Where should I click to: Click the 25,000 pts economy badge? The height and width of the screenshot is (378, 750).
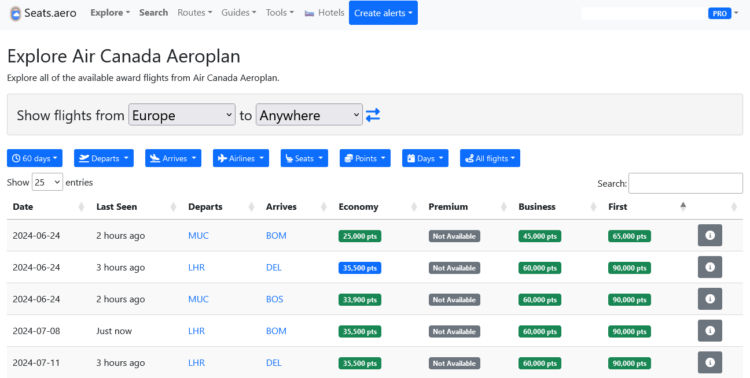[x=360, y=236]
